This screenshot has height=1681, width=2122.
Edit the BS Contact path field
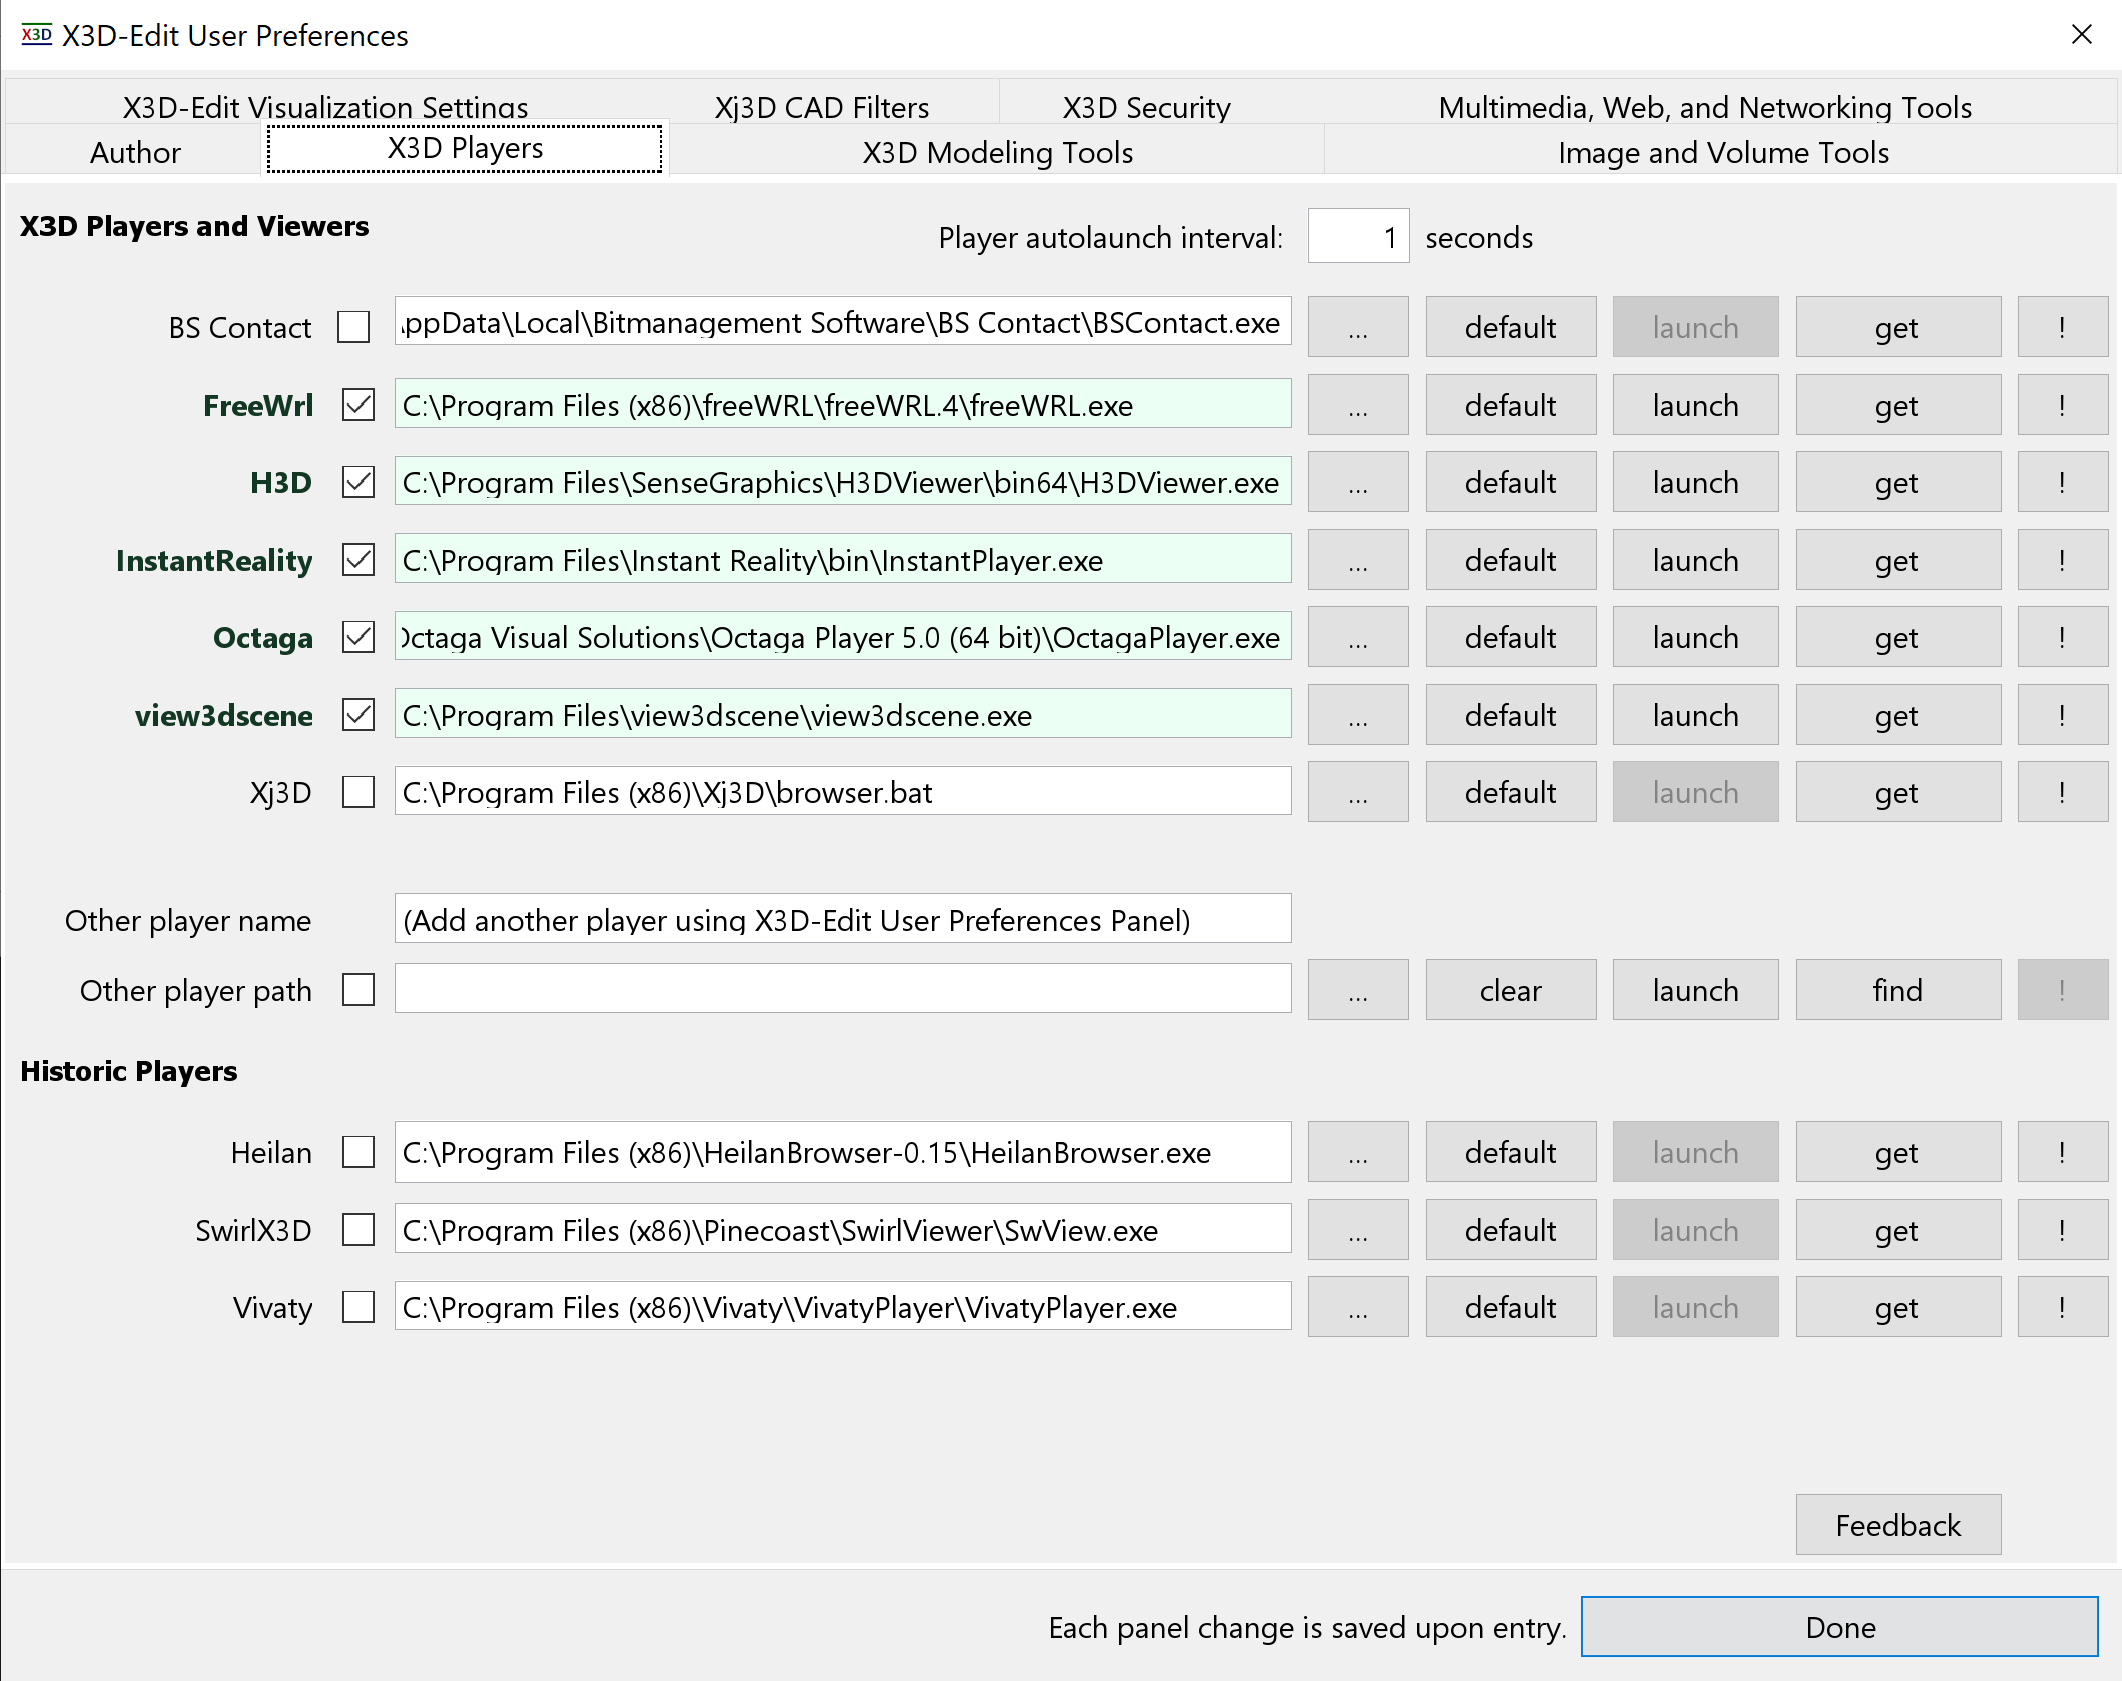843,322
